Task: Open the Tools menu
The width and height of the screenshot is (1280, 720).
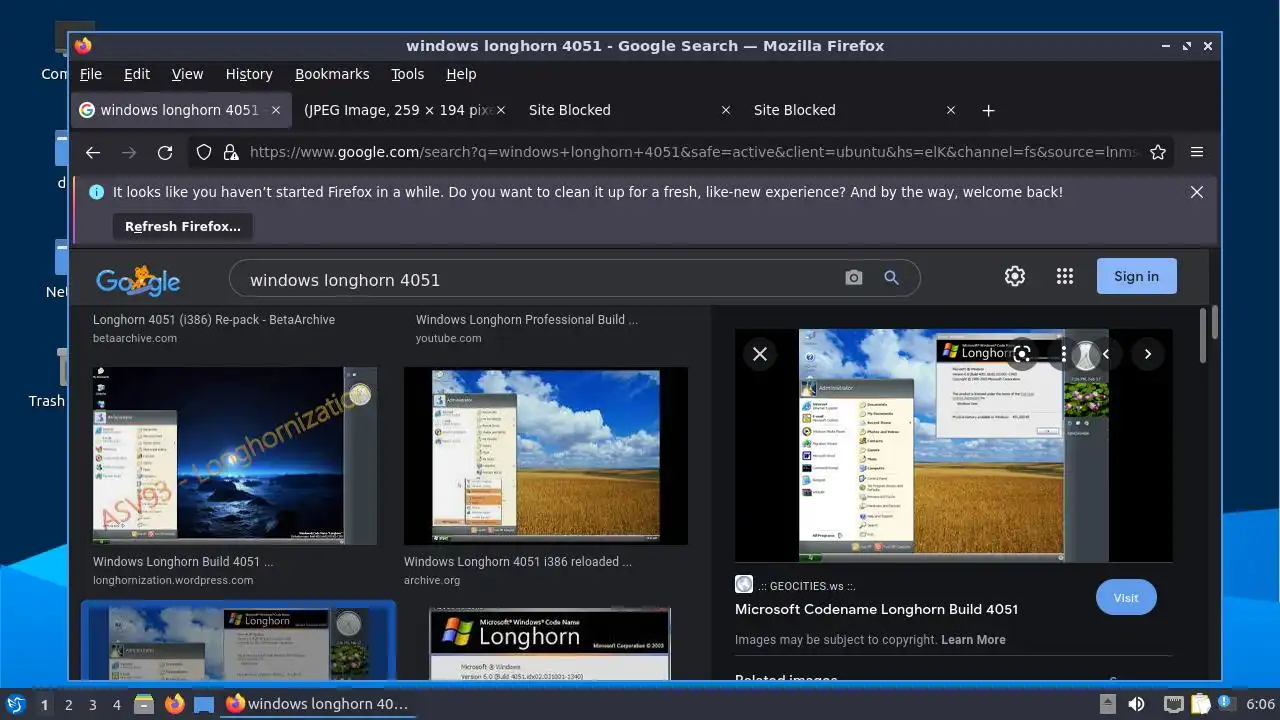Action: 407,74
